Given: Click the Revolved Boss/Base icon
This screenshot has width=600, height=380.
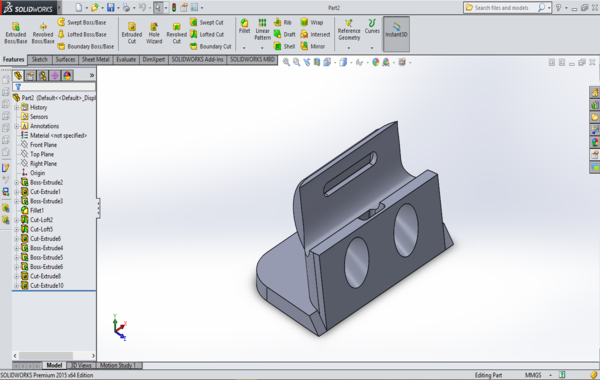Looking at the screenshot, I should [x=43, y=27].
